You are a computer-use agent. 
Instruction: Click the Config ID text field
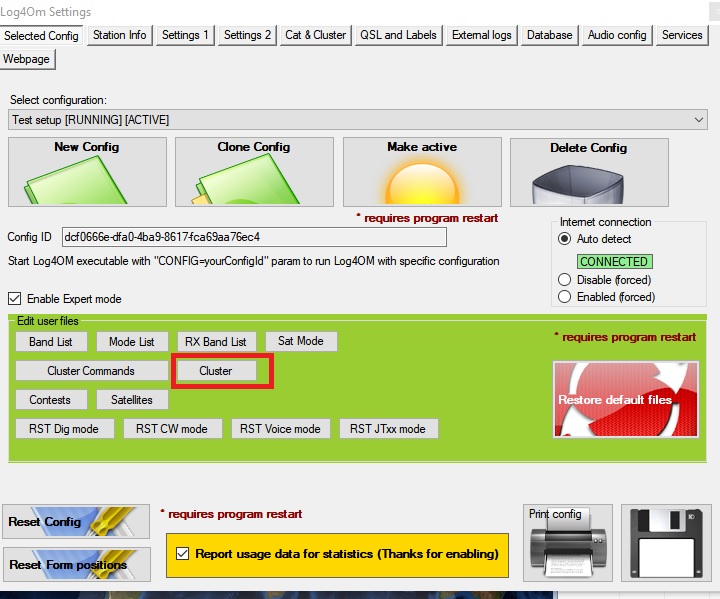tap(254, 237)
